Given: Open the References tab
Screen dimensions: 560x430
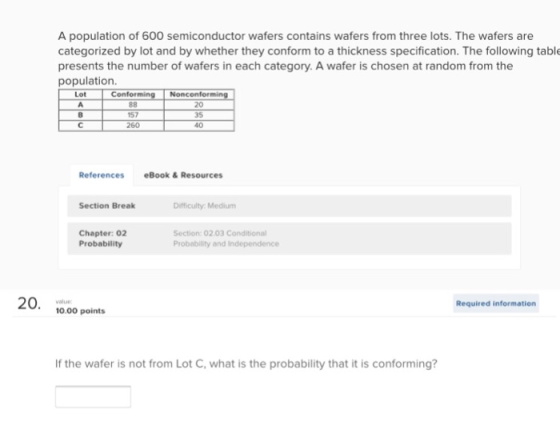Looking at the screenshot, I should coord(101,175).
